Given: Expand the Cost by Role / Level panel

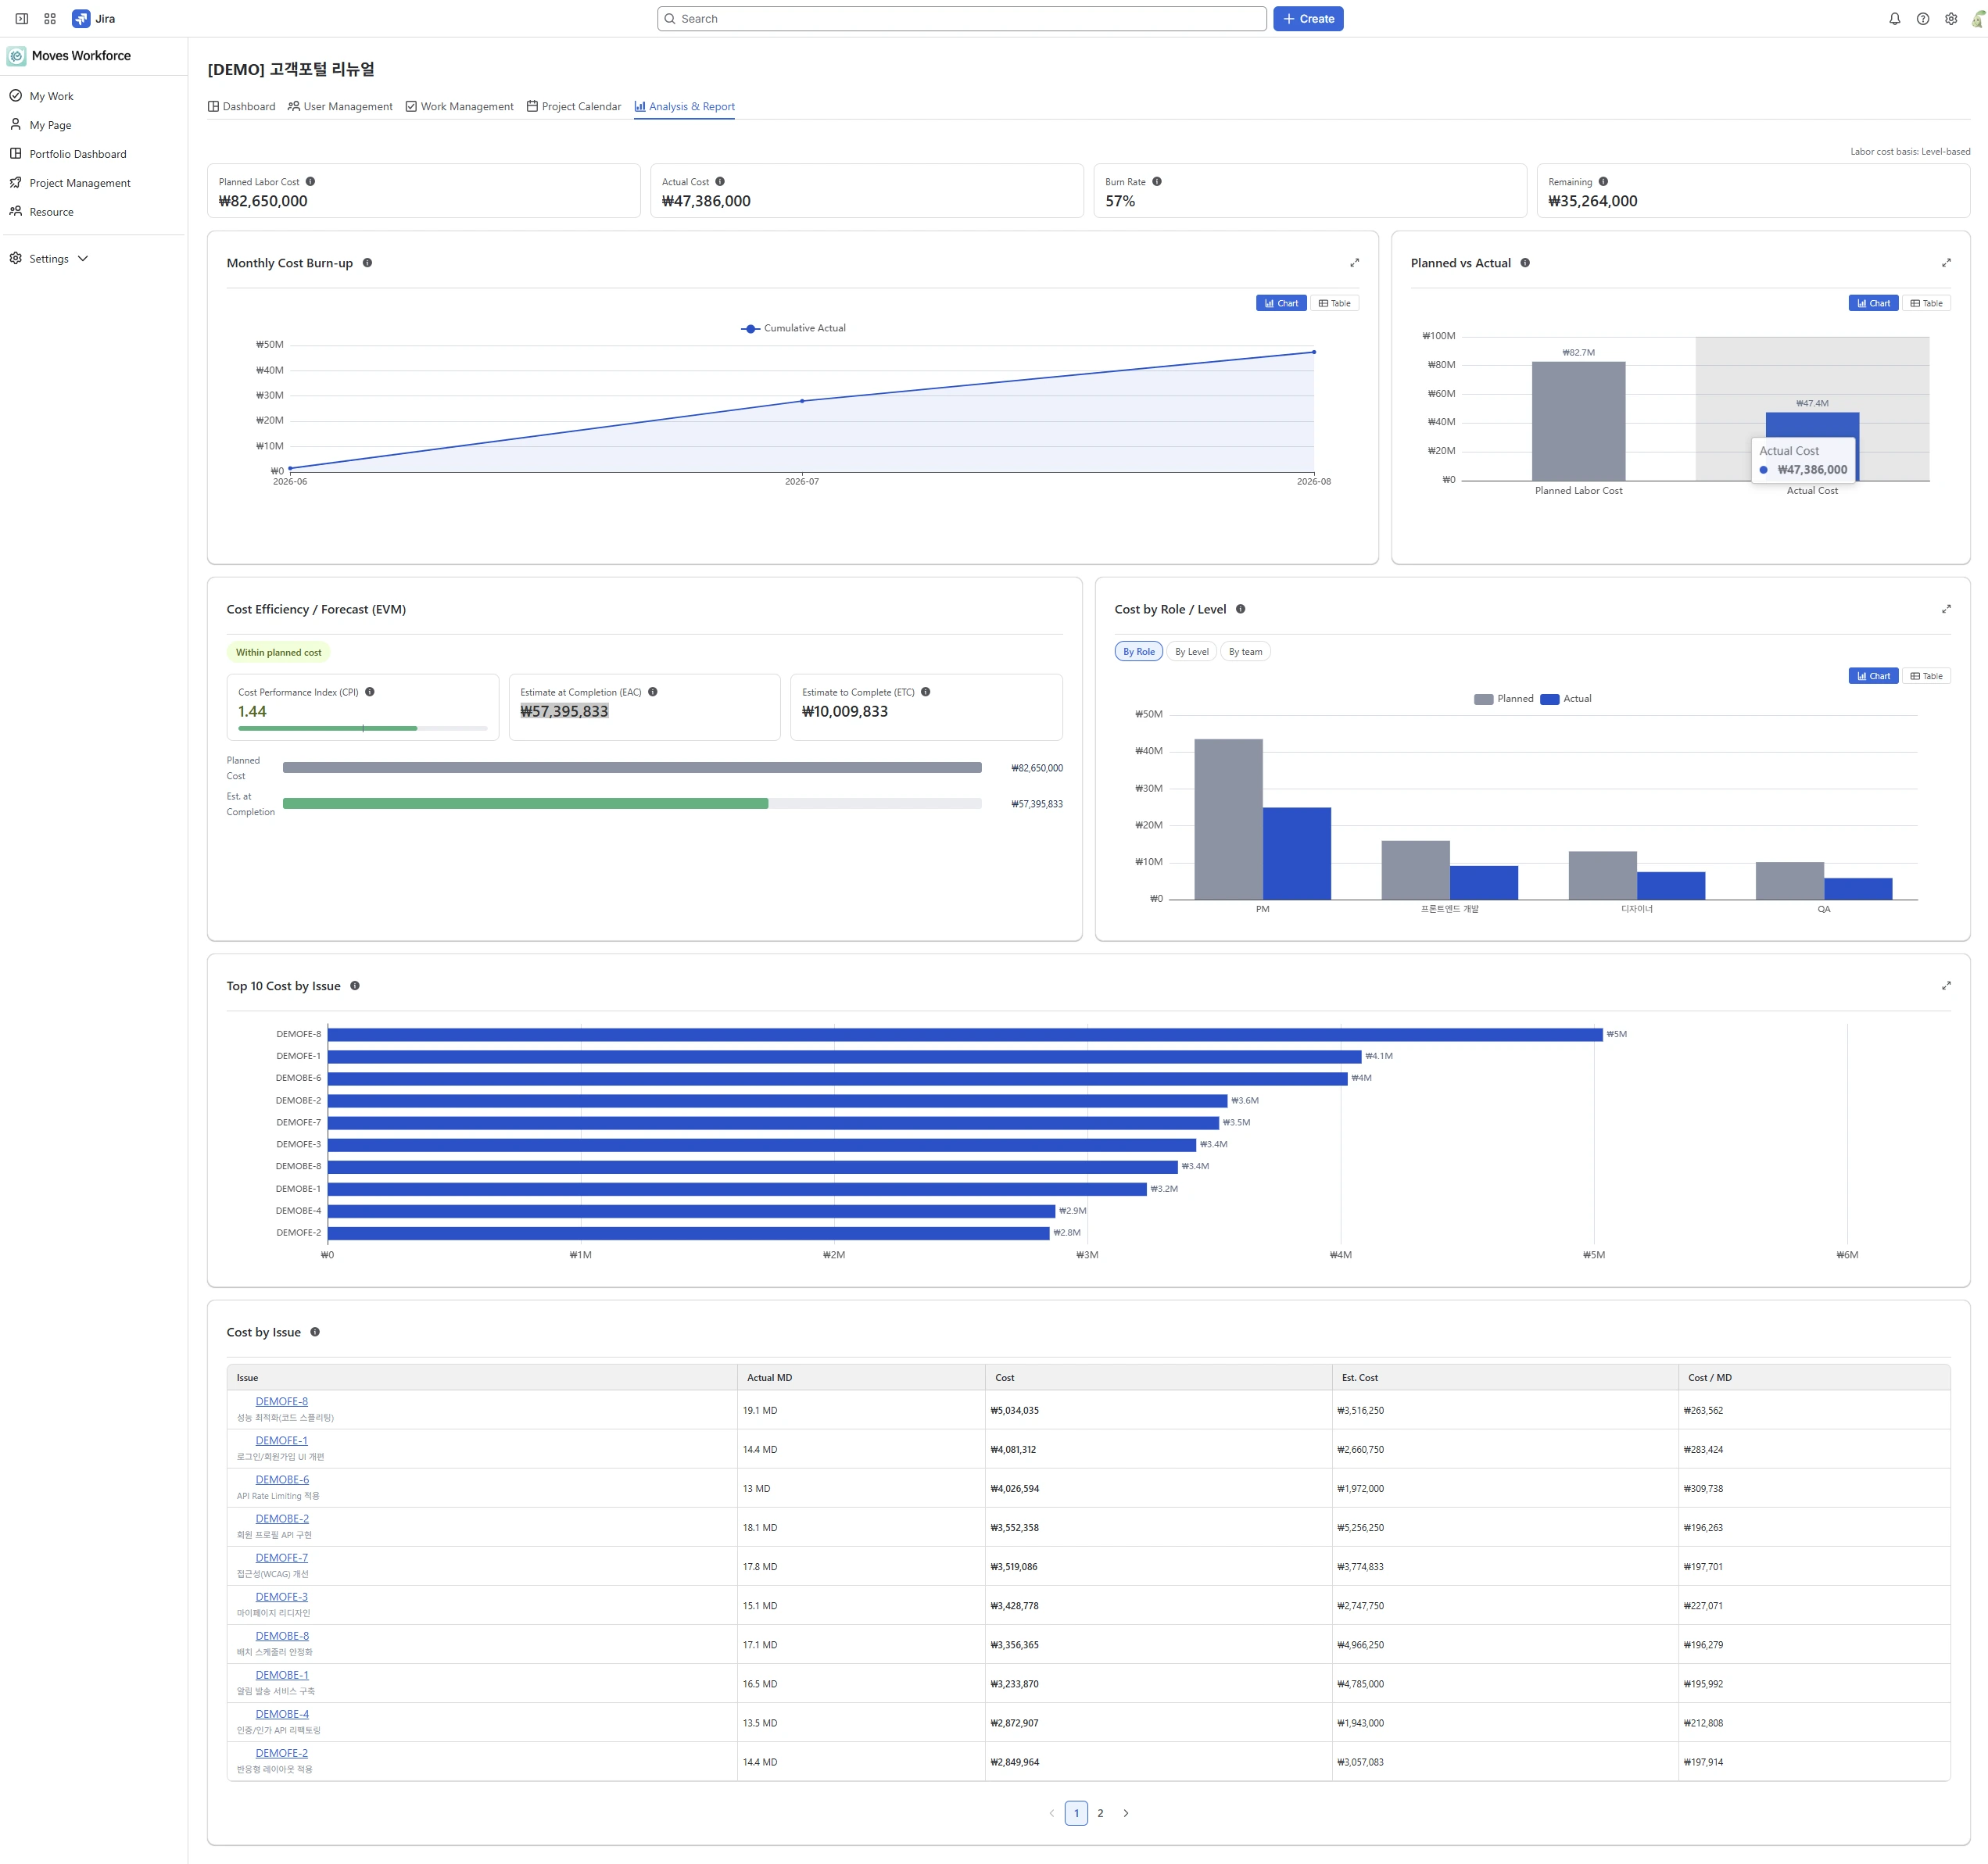Looking at the screenshot, I should click(1946, 609).
